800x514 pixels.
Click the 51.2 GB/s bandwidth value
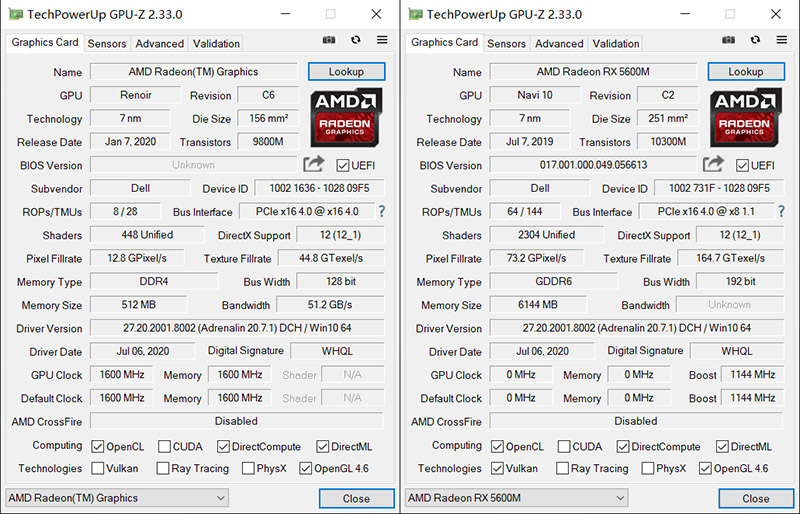330,305
